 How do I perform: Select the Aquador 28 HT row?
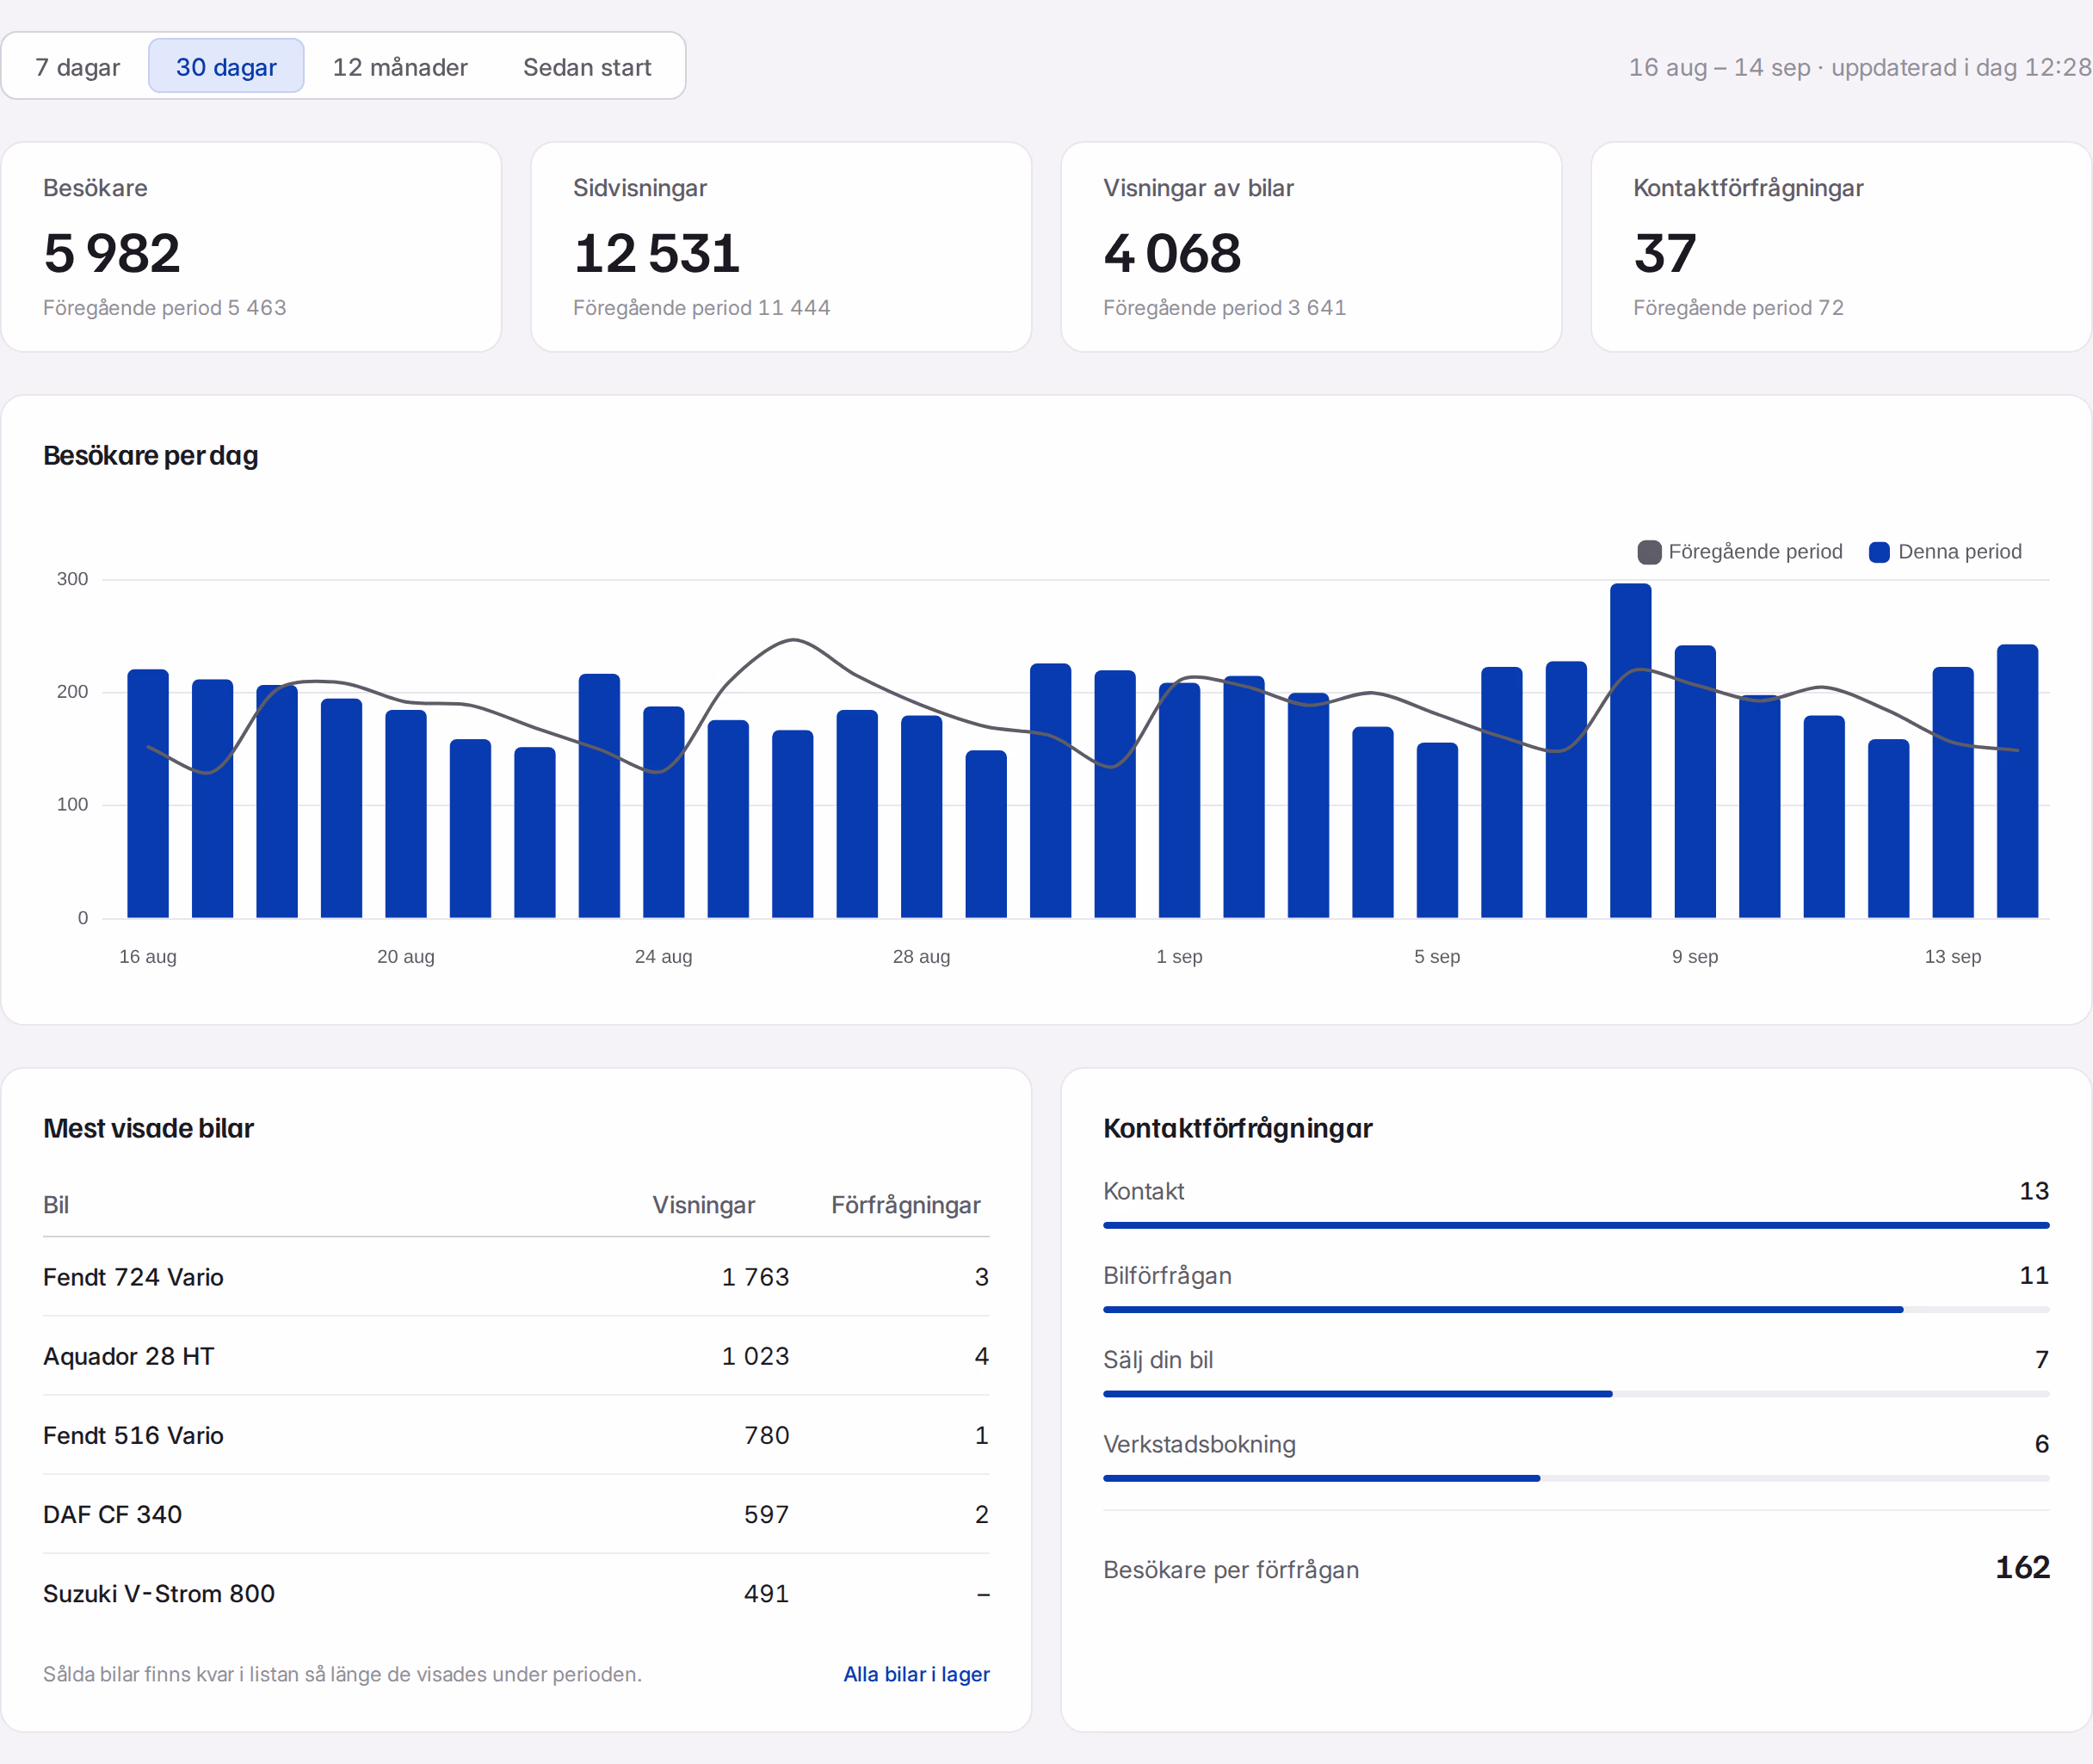(516, 1356)
